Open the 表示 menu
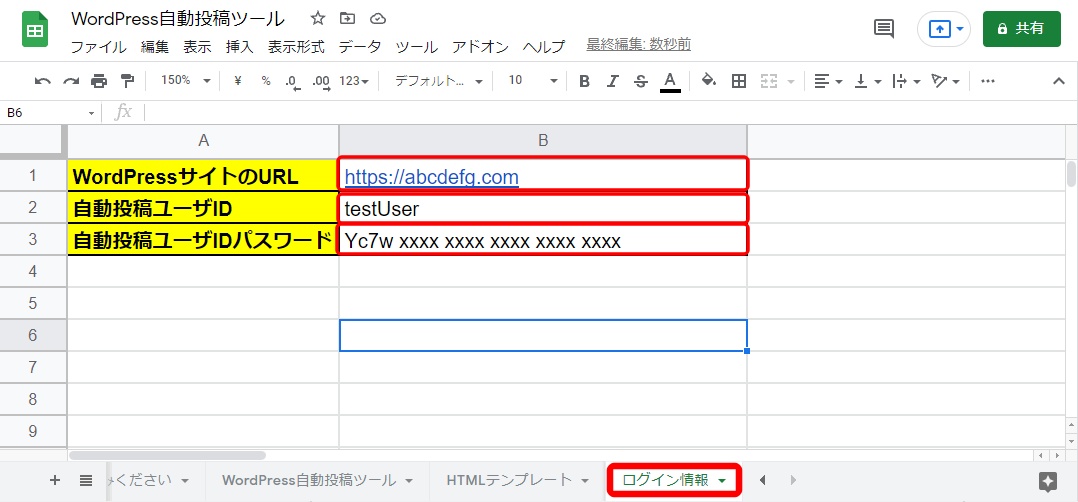Viewport: 1078px width, 502px height. tap(197, 47)
